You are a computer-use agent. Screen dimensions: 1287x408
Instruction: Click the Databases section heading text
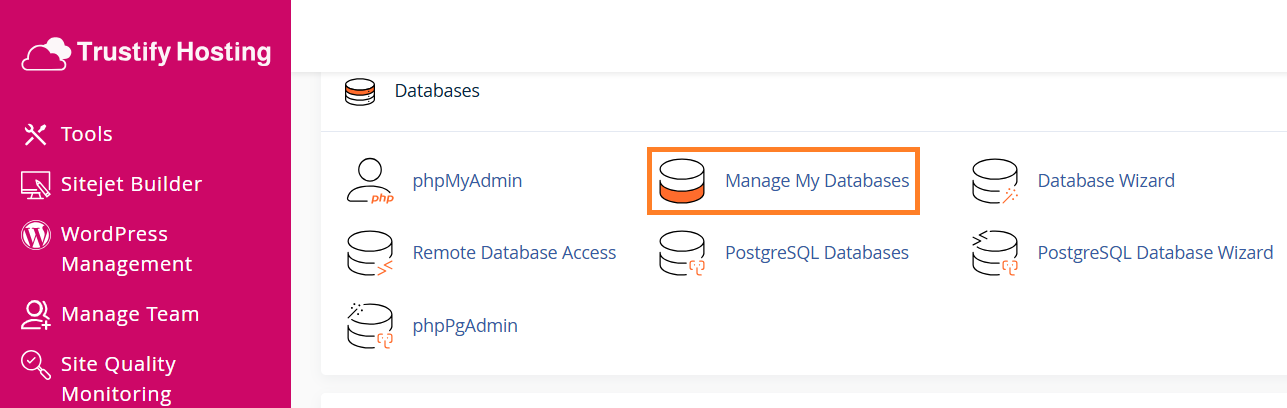click(437, 91)
